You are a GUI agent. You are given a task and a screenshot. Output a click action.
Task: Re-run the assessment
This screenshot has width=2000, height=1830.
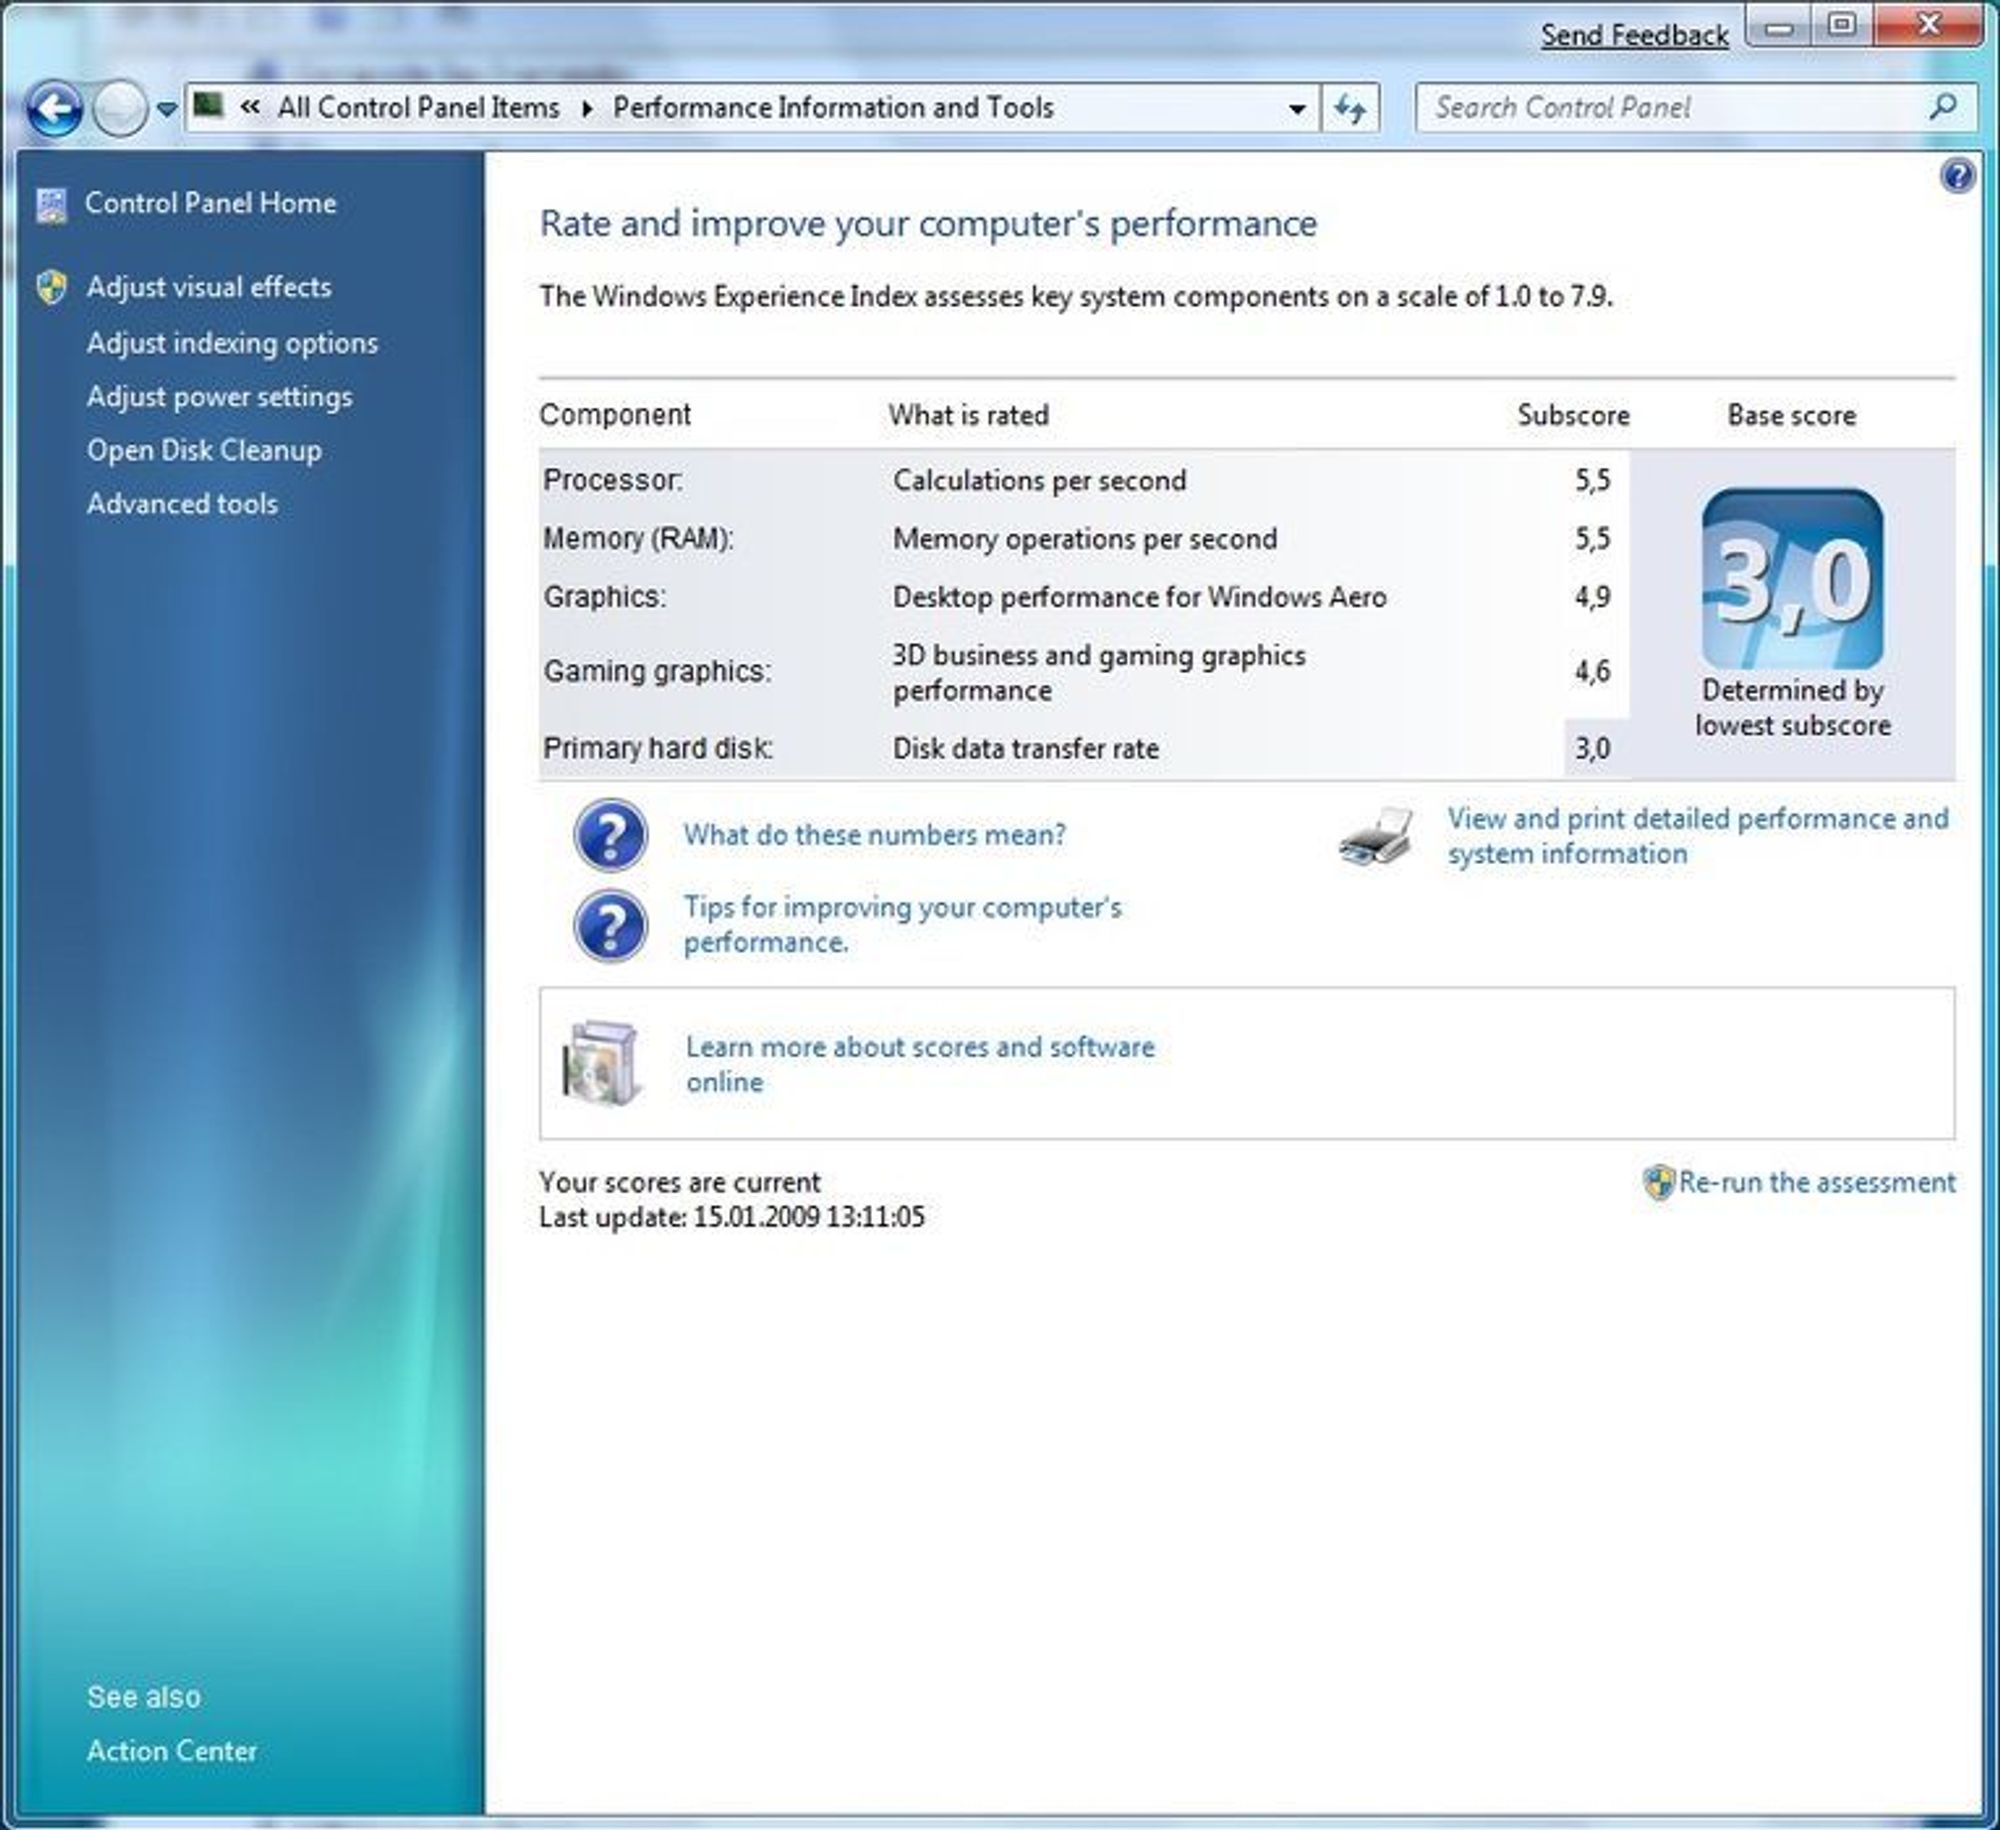1816,1182
